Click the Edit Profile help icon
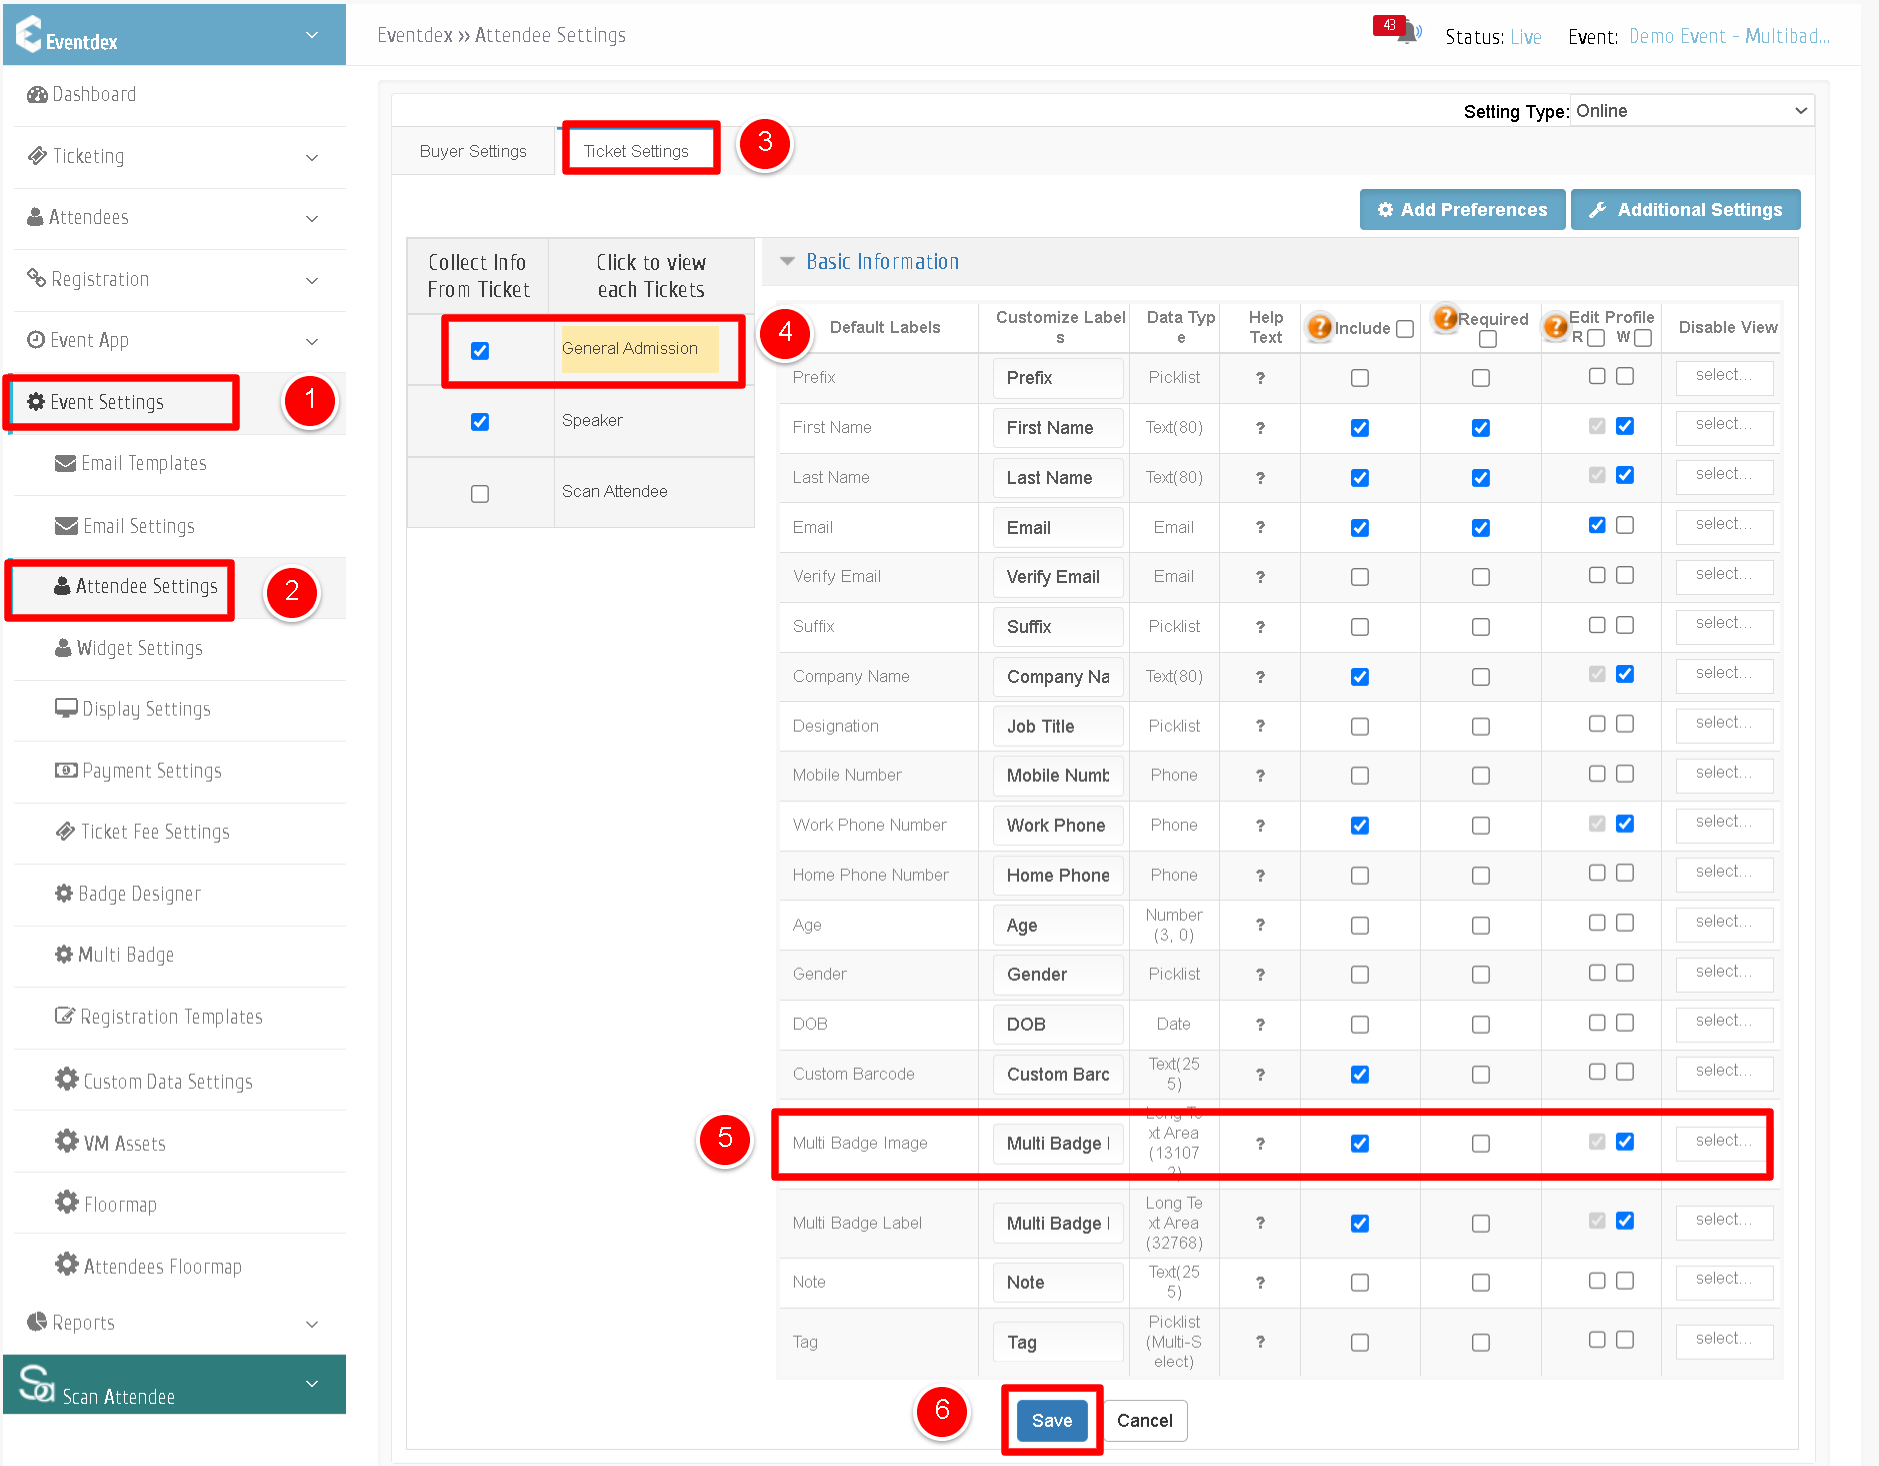This screenshot has height=1466, width=1879. (x=1555, y=326)
